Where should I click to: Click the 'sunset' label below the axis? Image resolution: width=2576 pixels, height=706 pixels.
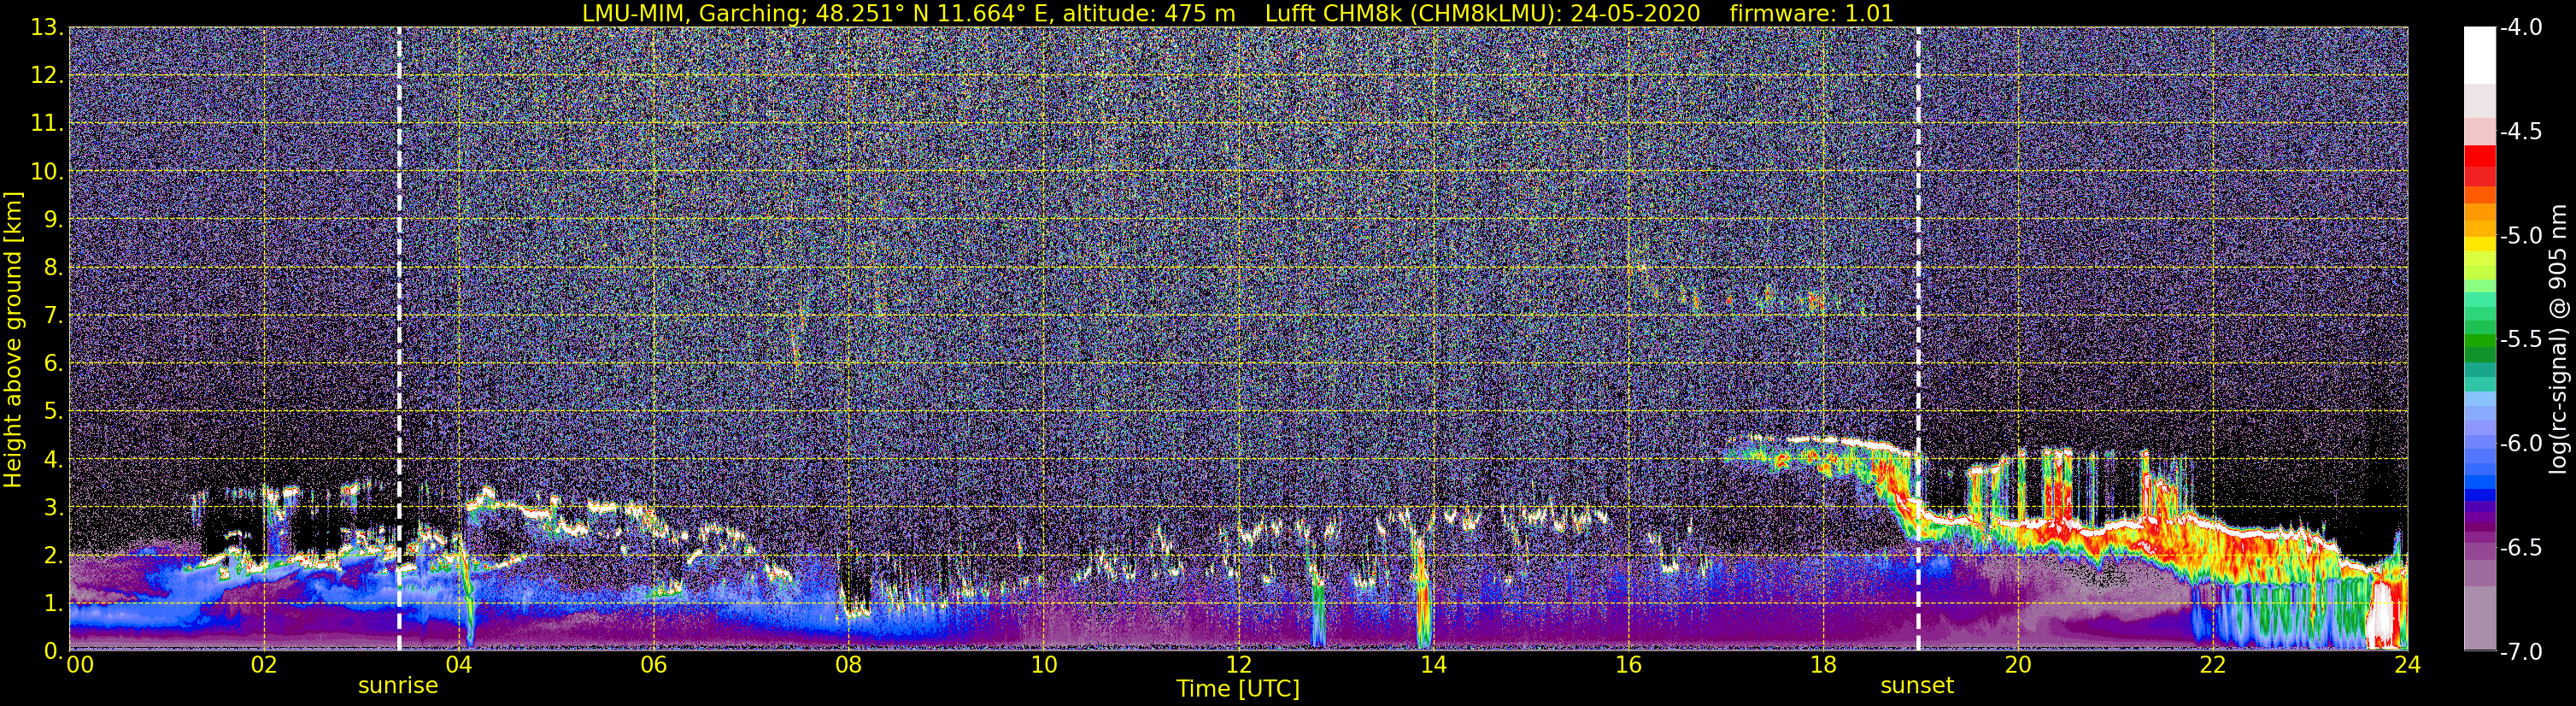pyautogui.click(x=1917, y=686)
